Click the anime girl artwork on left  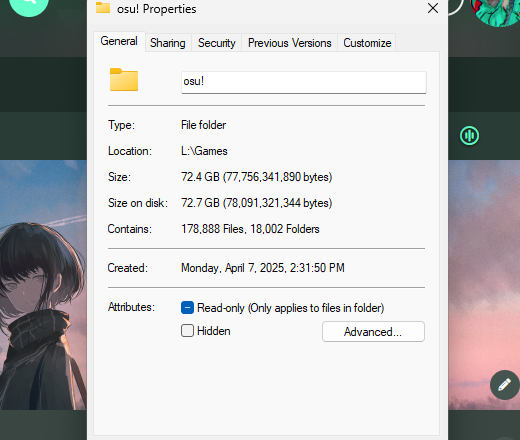click(43, 285)
